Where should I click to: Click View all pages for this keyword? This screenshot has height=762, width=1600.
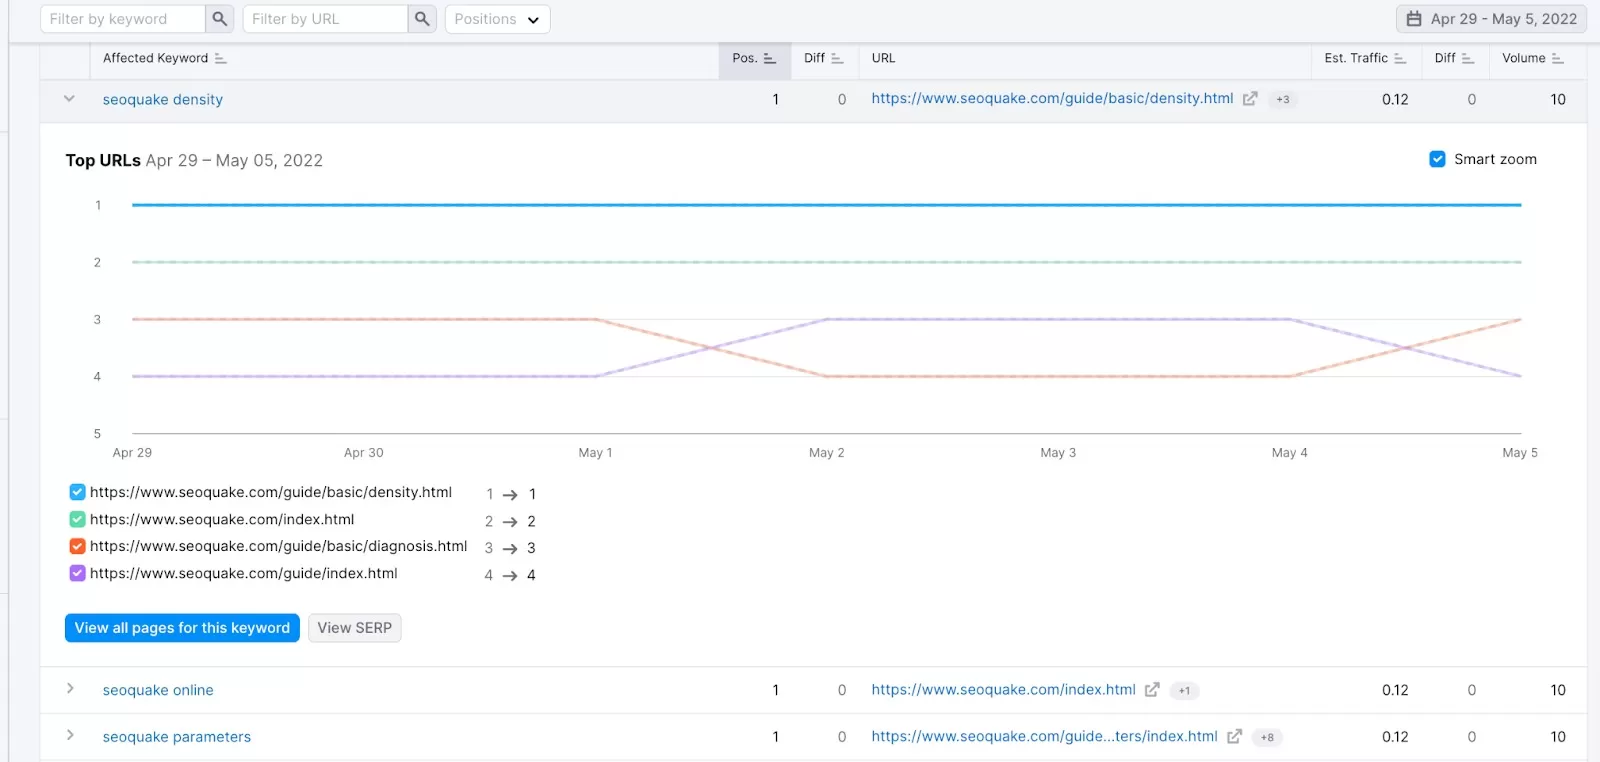pyautogui.click(x=182, y=628)
